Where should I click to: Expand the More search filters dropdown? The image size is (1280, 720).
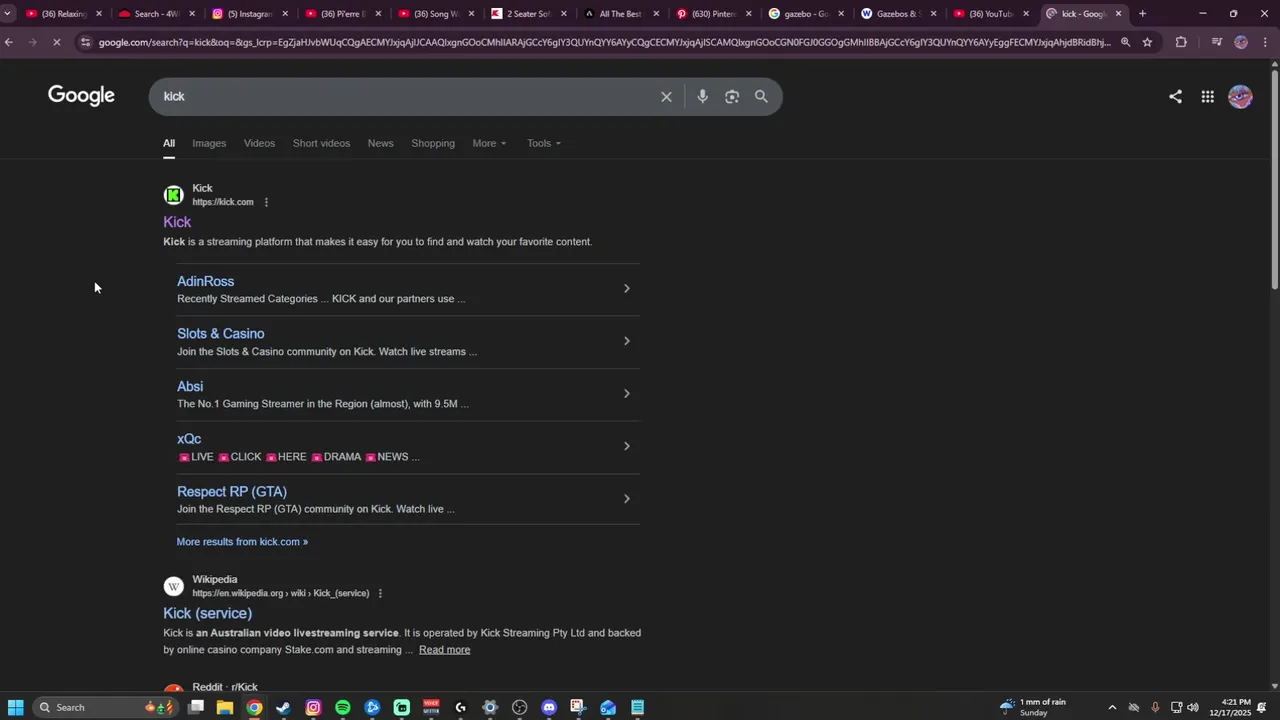click(x=489, y=143)
